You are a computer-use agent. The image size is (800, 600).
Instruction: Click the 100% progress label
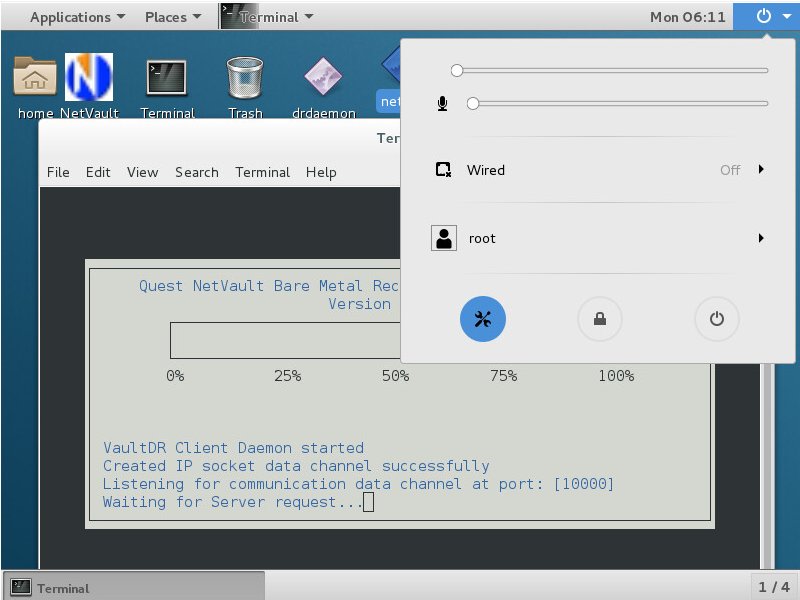point(616,376)
